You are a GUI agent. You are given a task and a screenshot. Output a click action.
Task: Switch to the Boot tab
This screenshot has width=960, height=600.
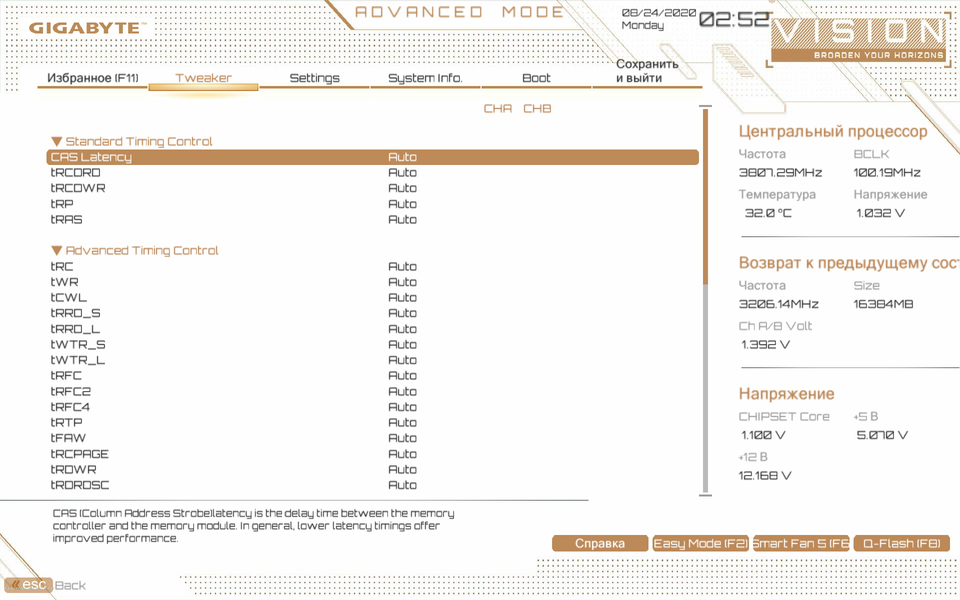536,78
